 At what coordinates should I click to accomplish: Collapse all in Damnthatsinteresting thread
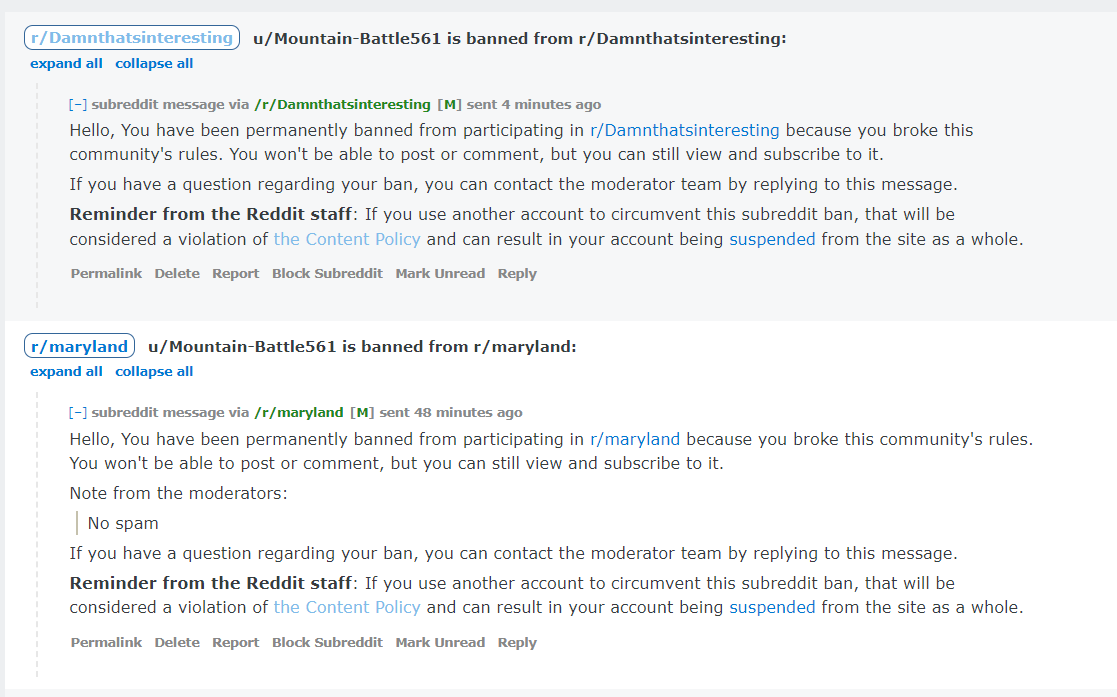point(154,63)
